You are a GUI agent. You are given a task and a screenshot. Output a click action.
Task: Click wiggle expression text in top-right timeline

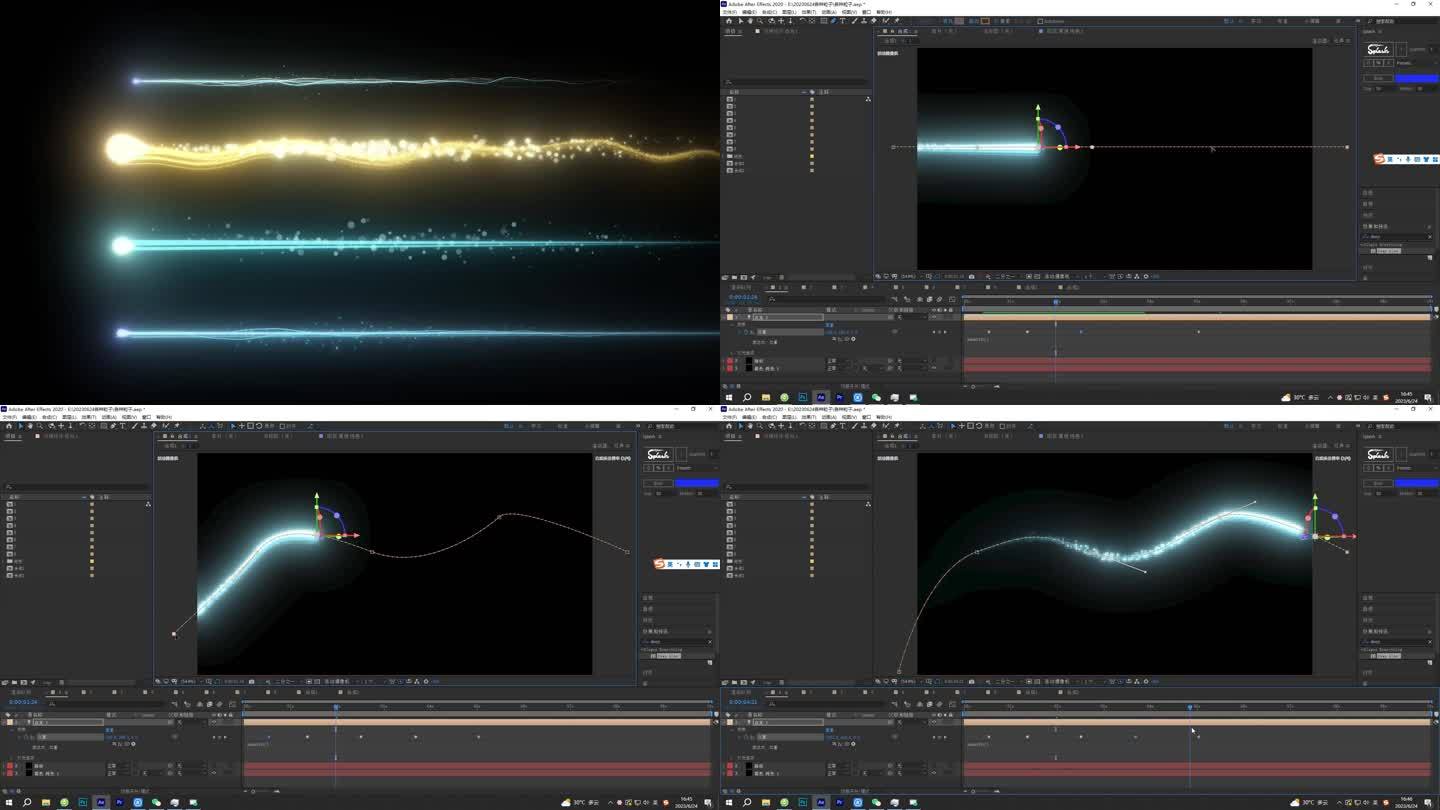(x=979, y=340)
